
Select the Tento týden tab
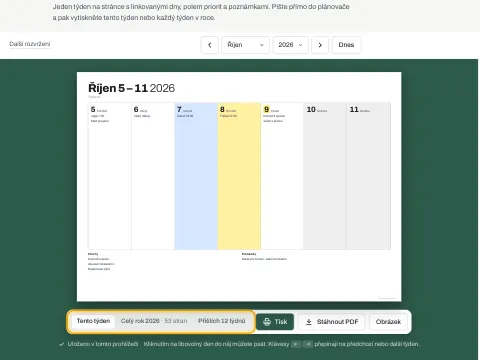click(x=93, y=321)
